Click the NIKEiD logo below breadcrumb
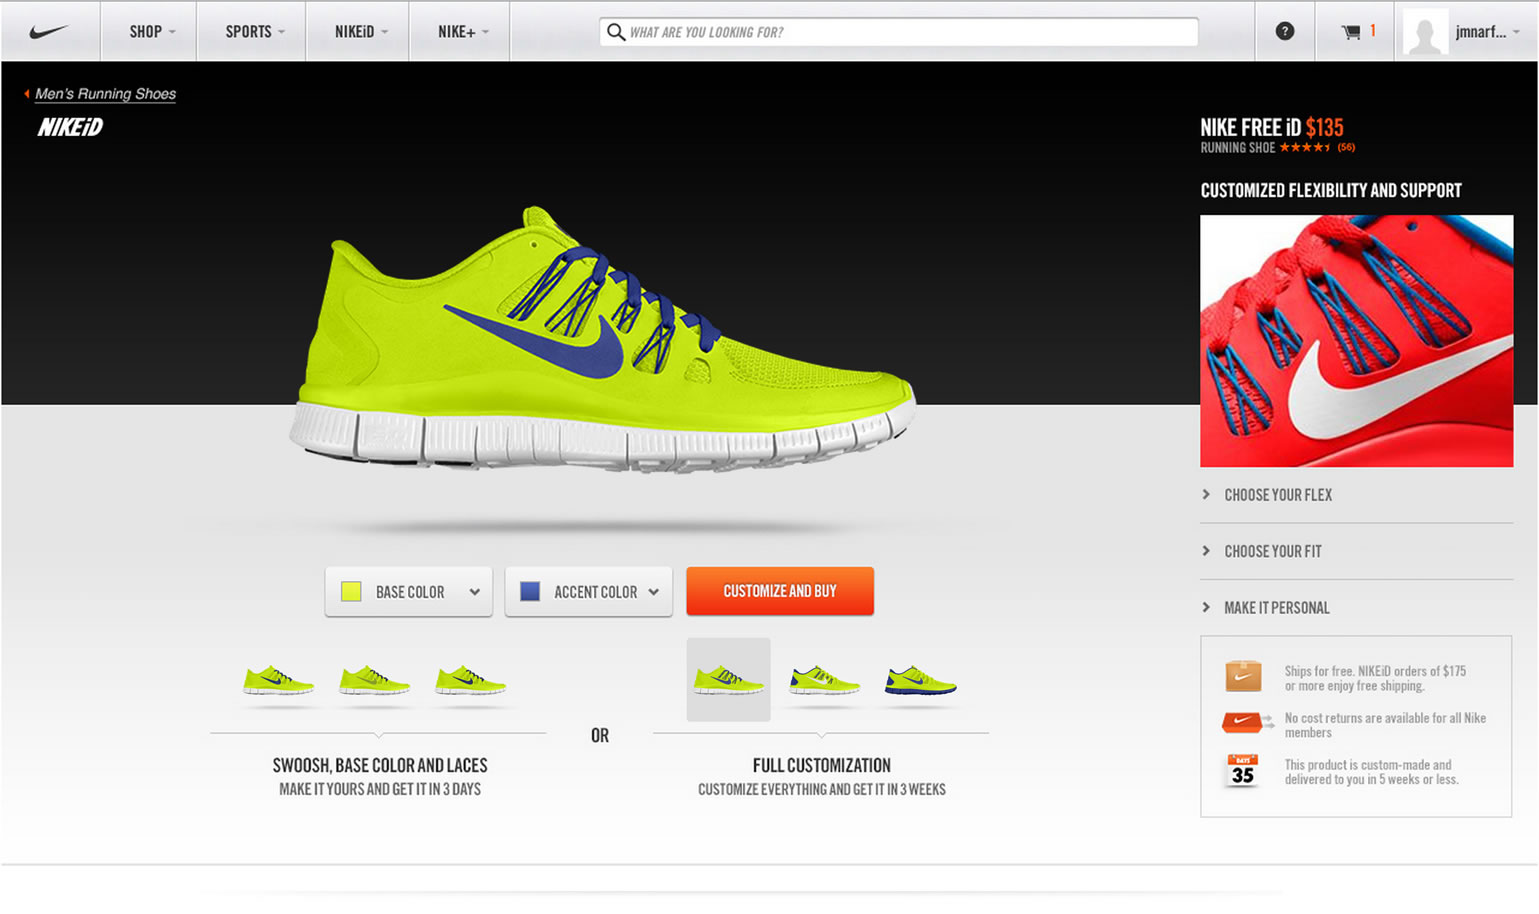 pos(70,127)
